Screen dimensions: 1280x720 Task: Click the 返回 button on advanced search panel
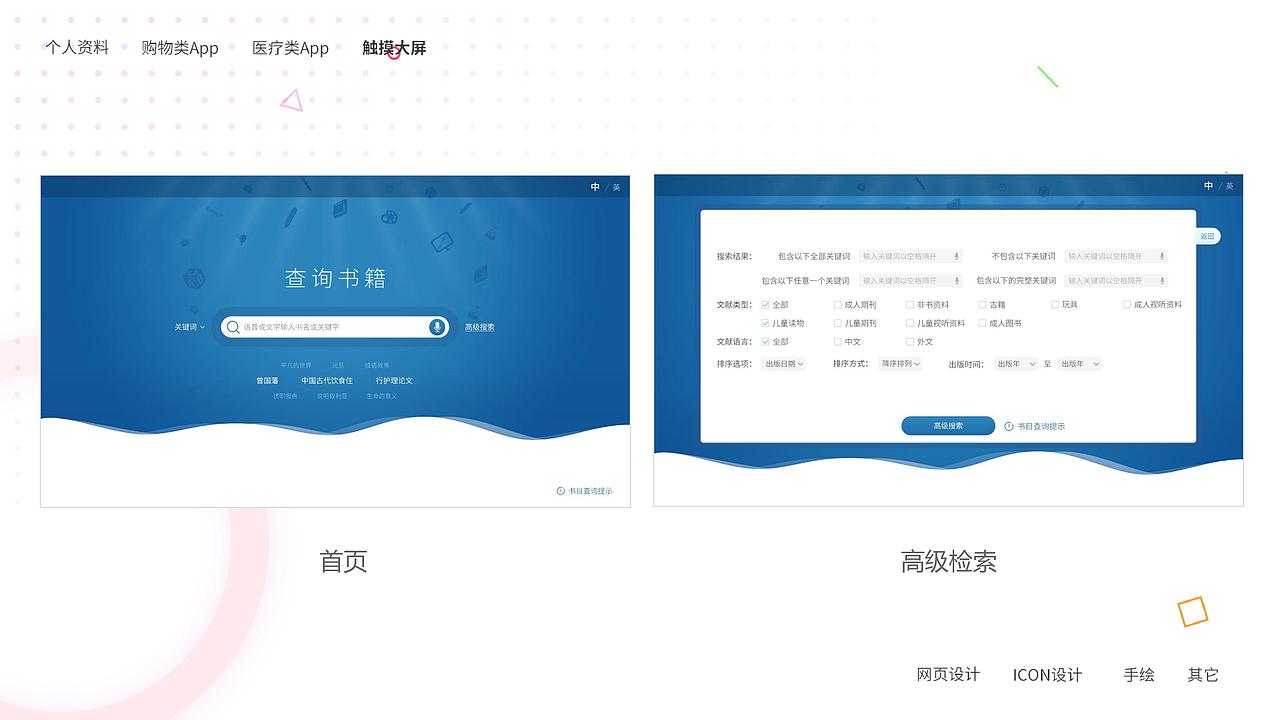coord(1207,236)
